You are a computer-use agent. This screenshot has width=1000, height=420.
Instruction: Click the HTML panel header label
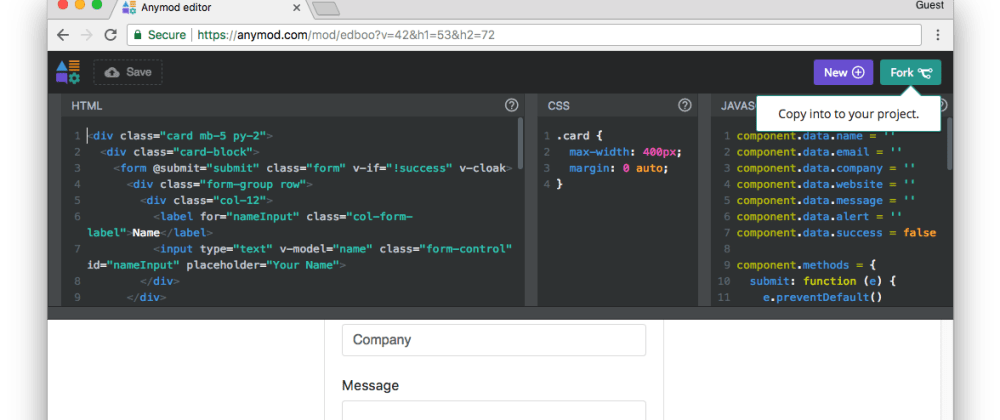86,106
